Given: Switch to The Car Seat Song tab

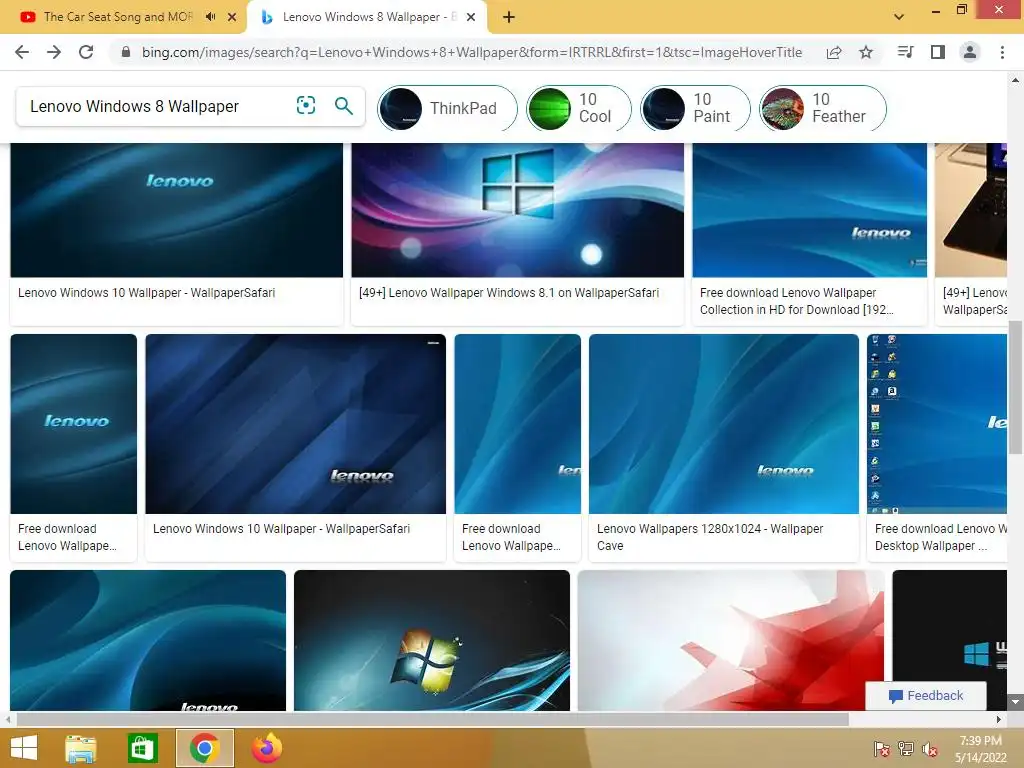Looking at the screenshot, I should click(x=119, y=17).
